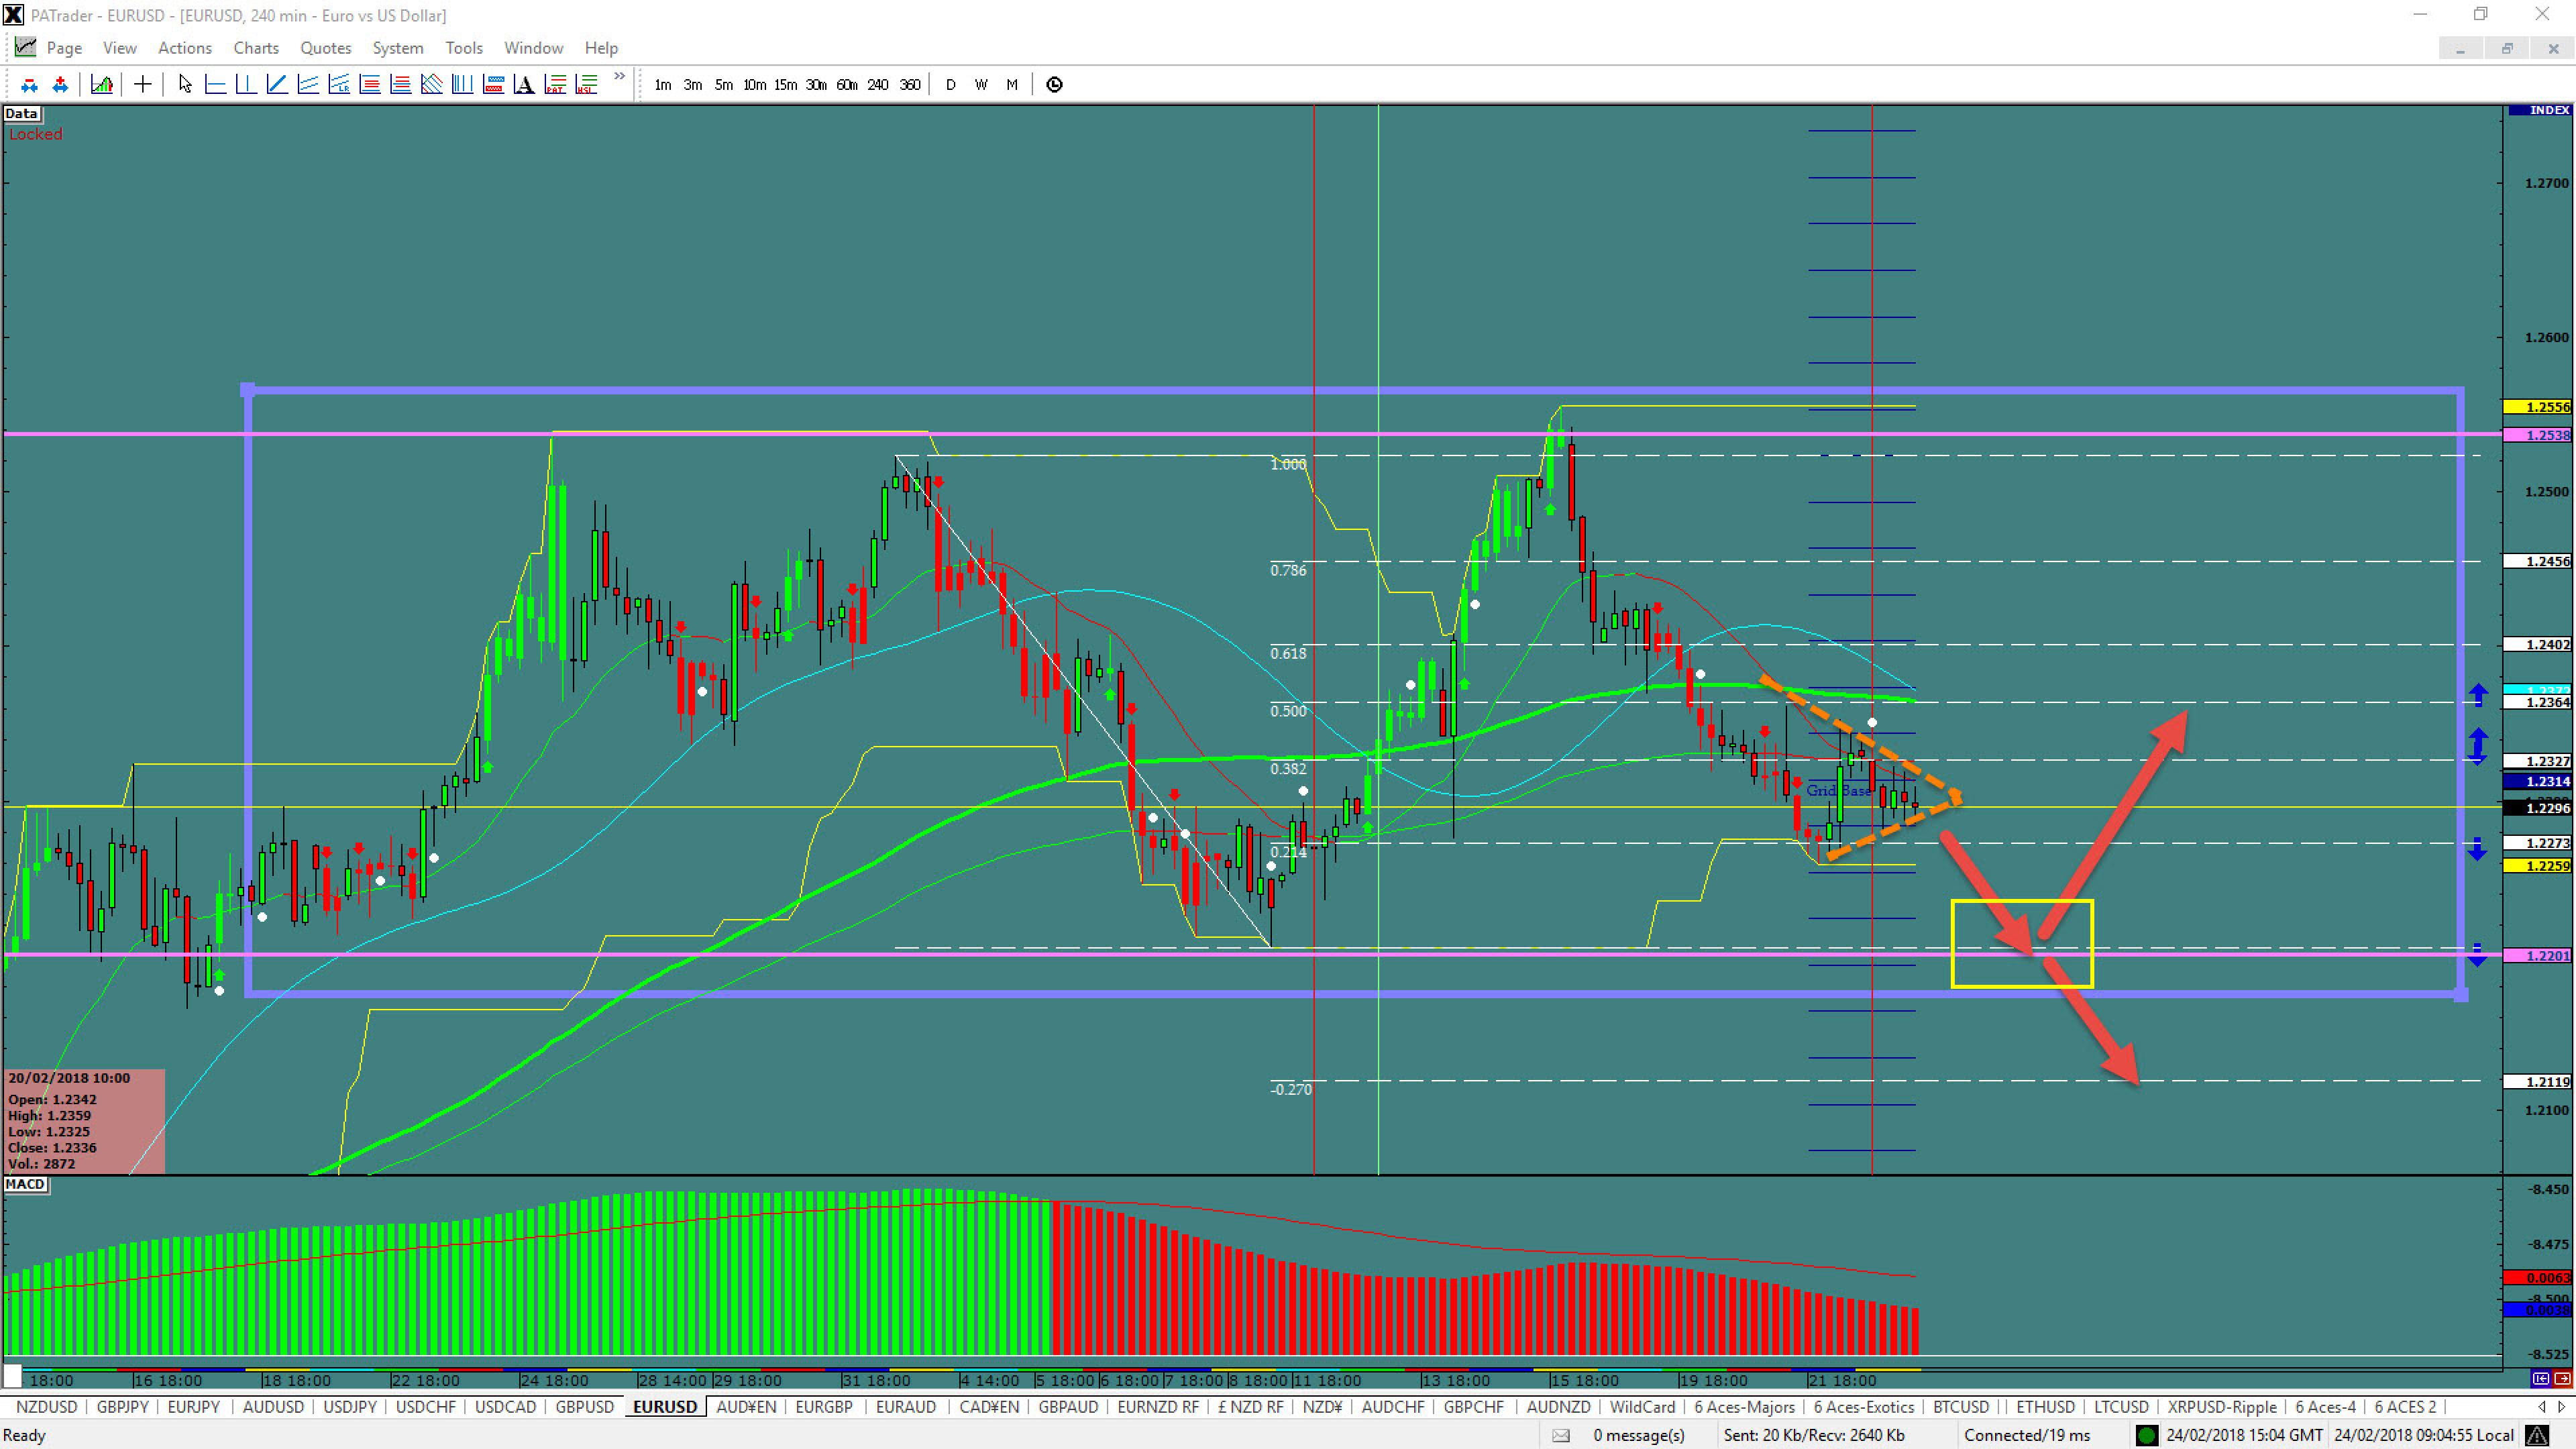Set timeframe to 15m

point(785,85)
